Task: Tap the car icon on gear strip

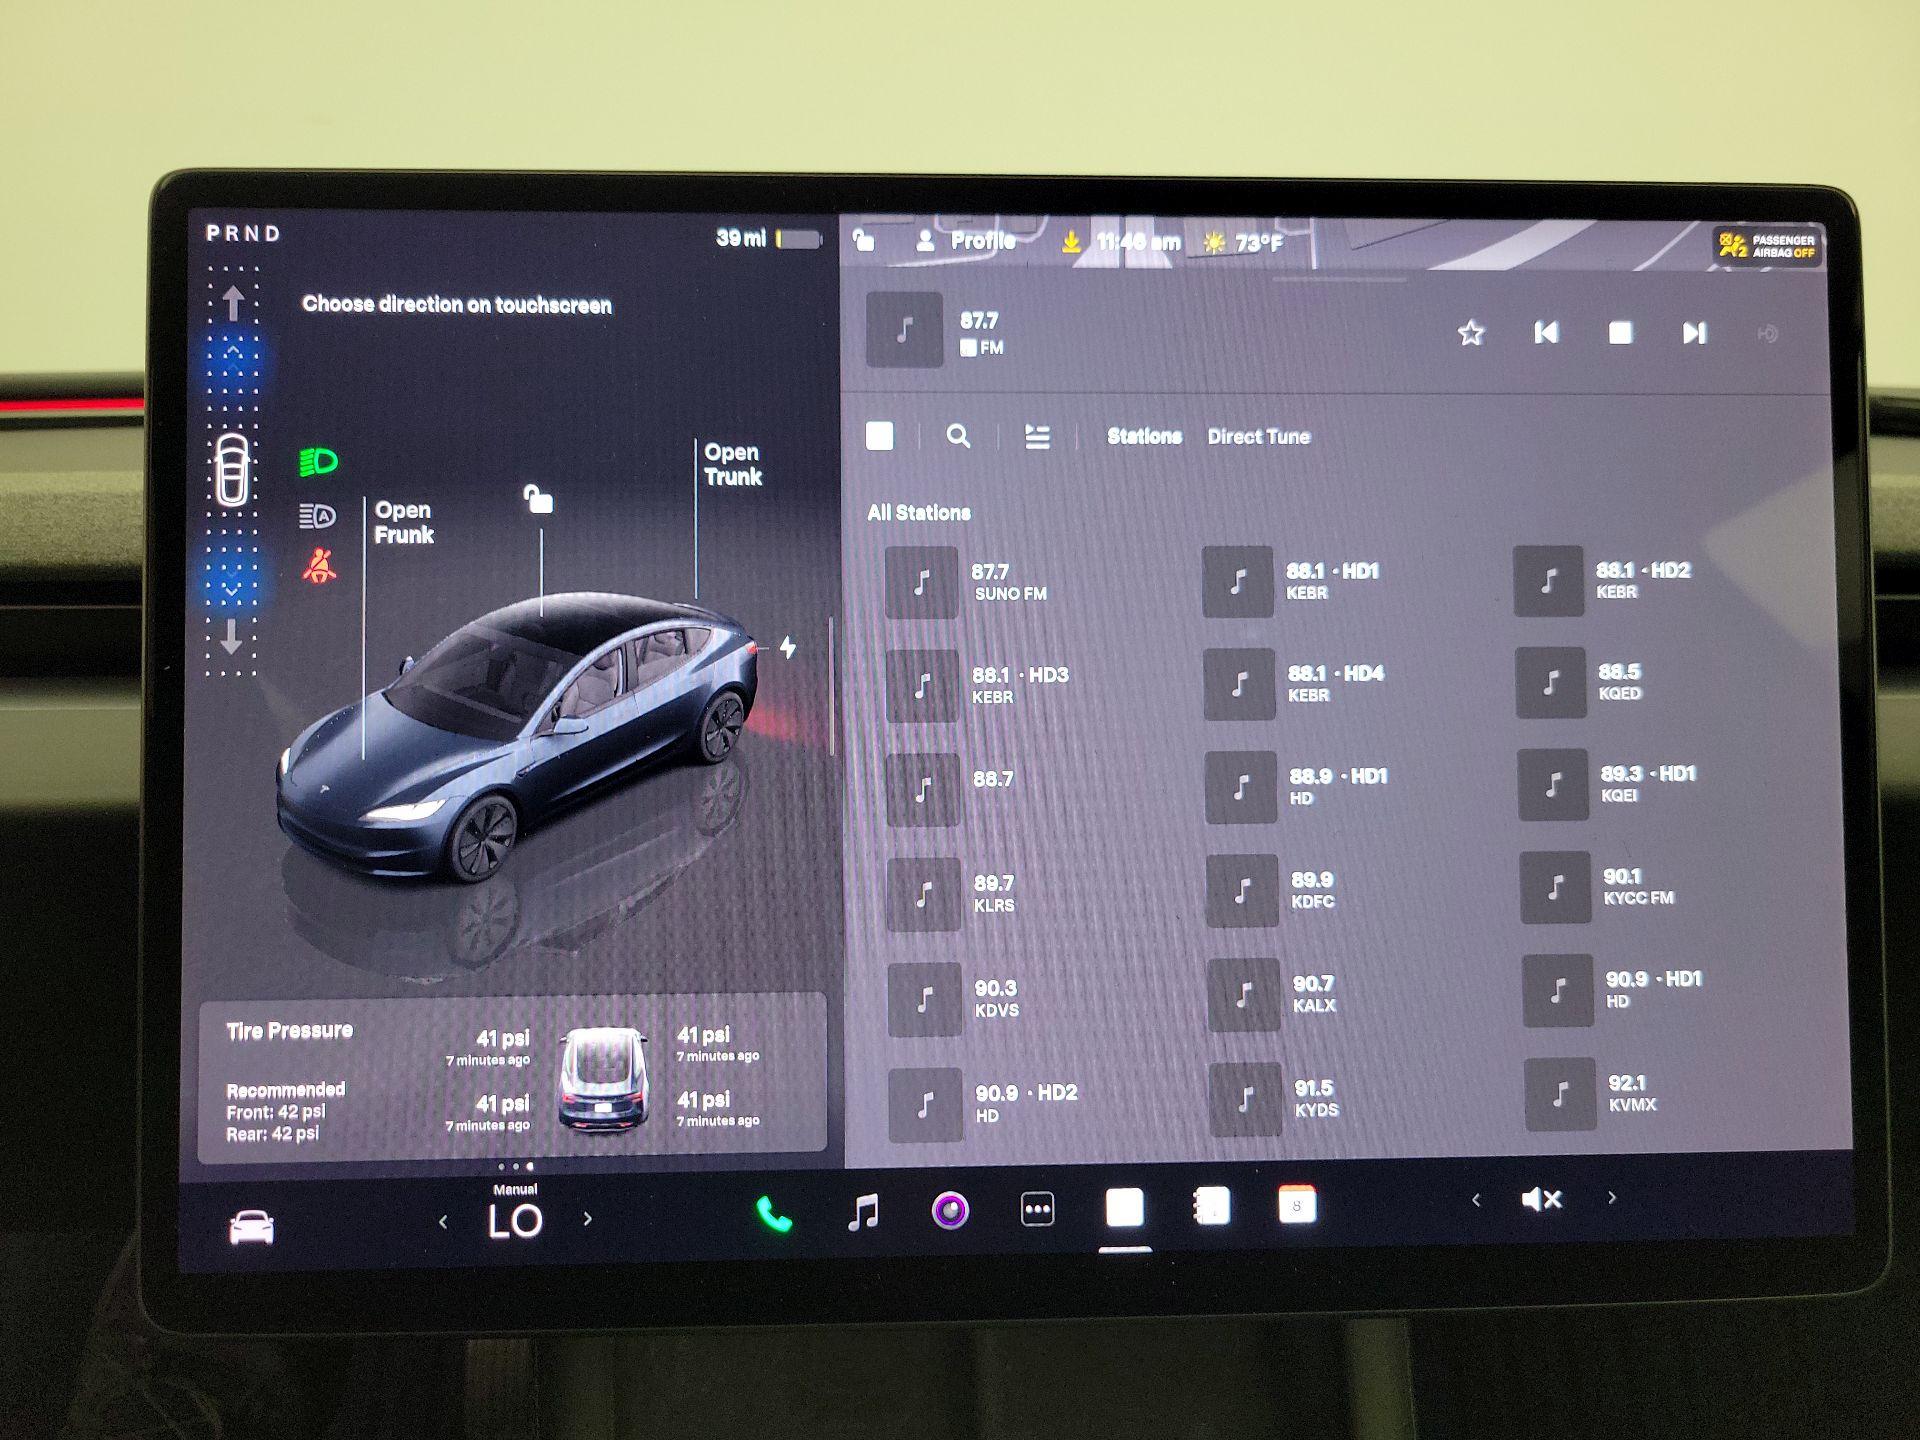Action: coord(232,470)
